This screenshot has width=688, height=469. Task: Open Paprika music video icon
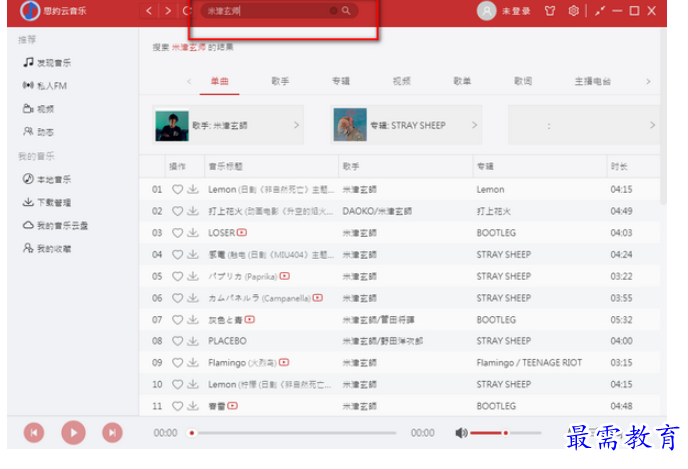point(285,276)
